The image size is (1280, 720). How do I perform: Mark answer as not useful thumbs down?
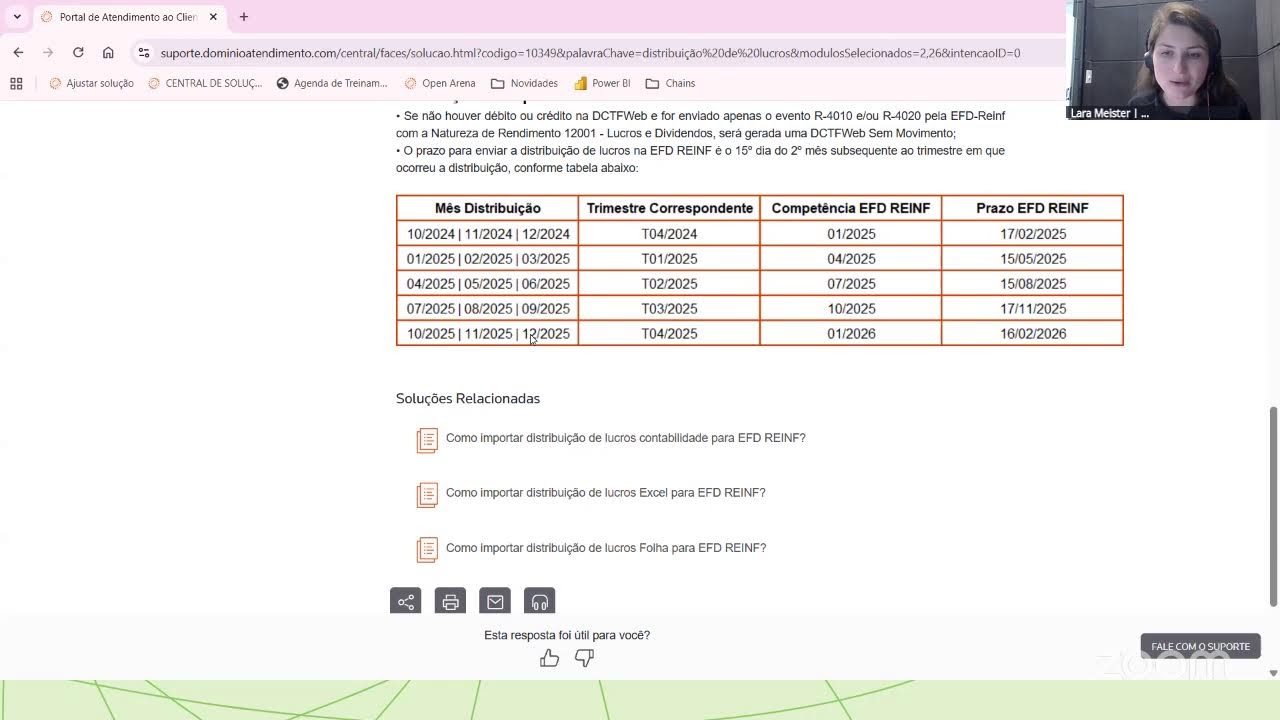pos(584,658)
